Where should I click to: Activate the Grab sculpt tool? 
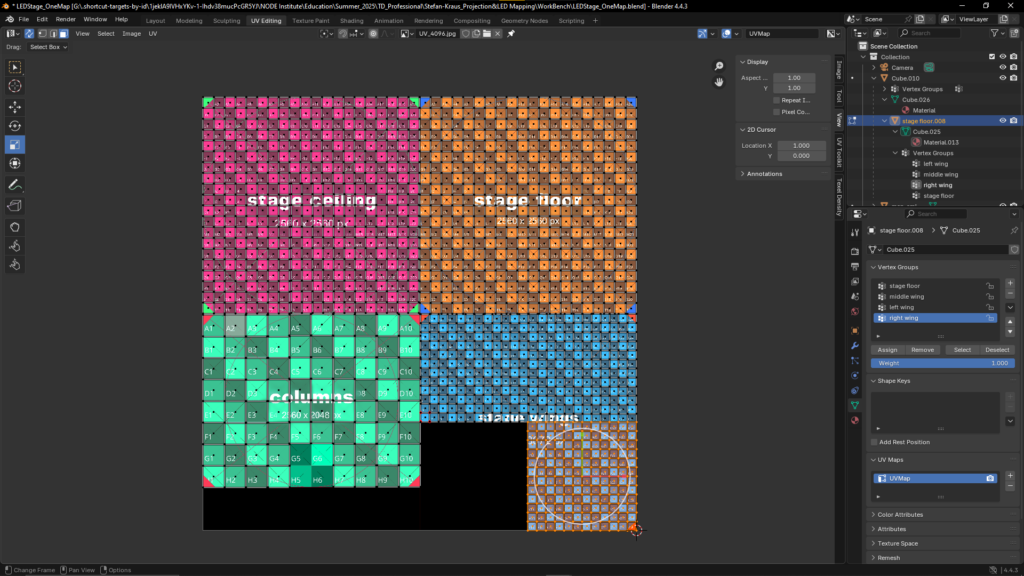[x=14, y=227]
